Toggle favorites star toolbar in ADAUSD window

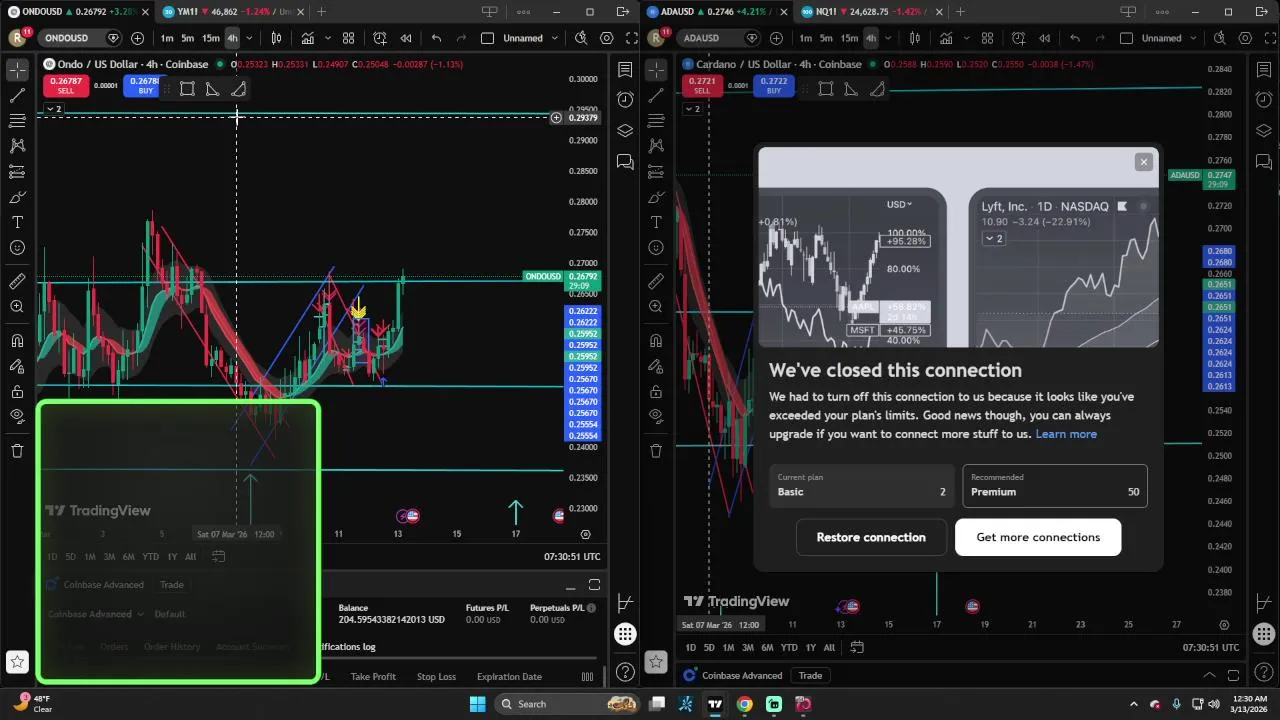[656, 661]
